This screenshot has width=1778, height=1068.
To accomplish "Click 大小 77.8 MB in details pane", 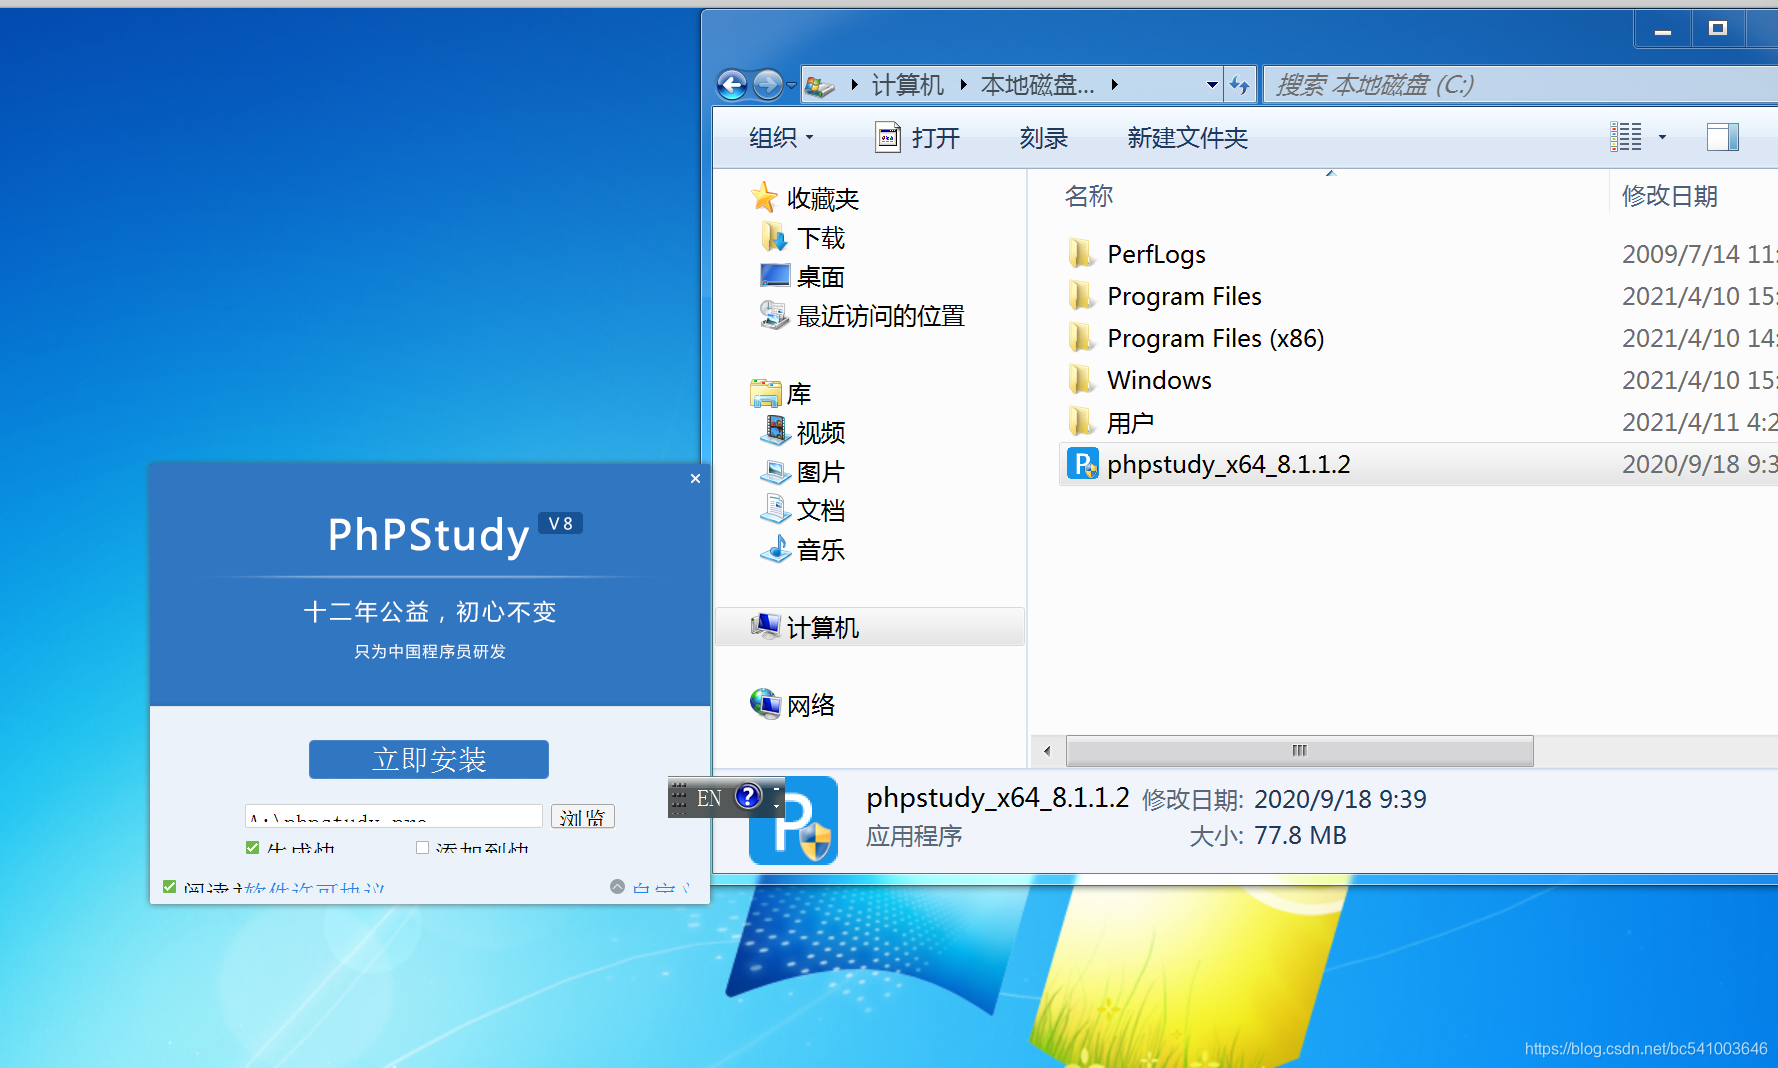I will click(1300, 835).
